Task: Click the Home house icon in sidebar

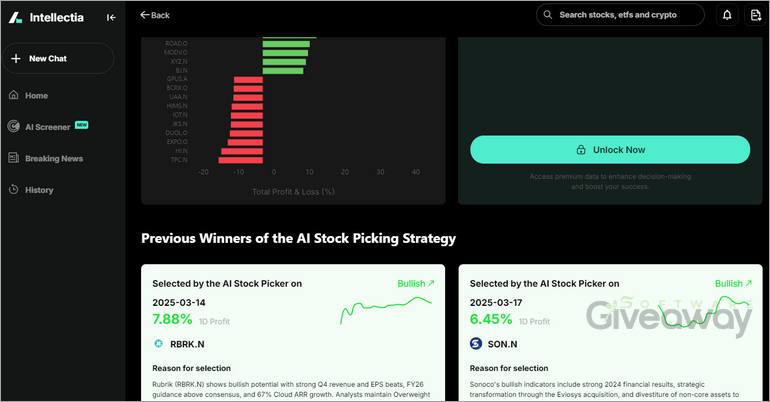Action: click(14, 95)
